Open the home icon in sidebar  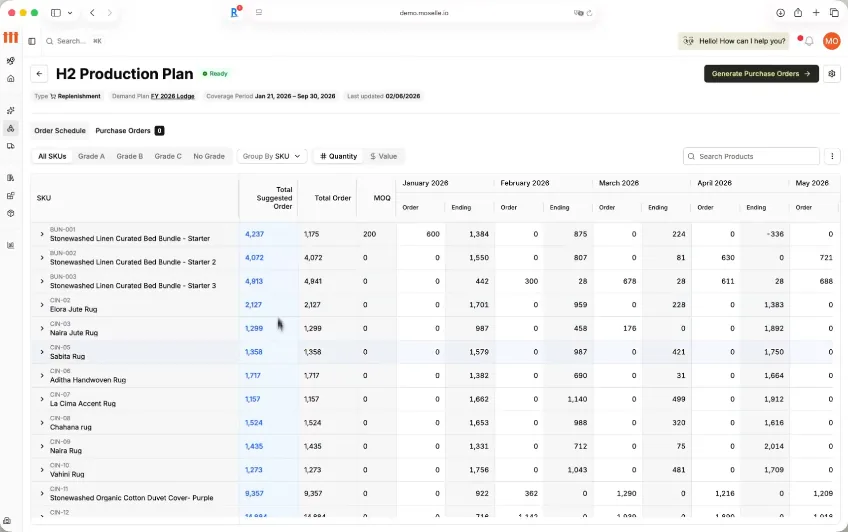coord(10,78)
